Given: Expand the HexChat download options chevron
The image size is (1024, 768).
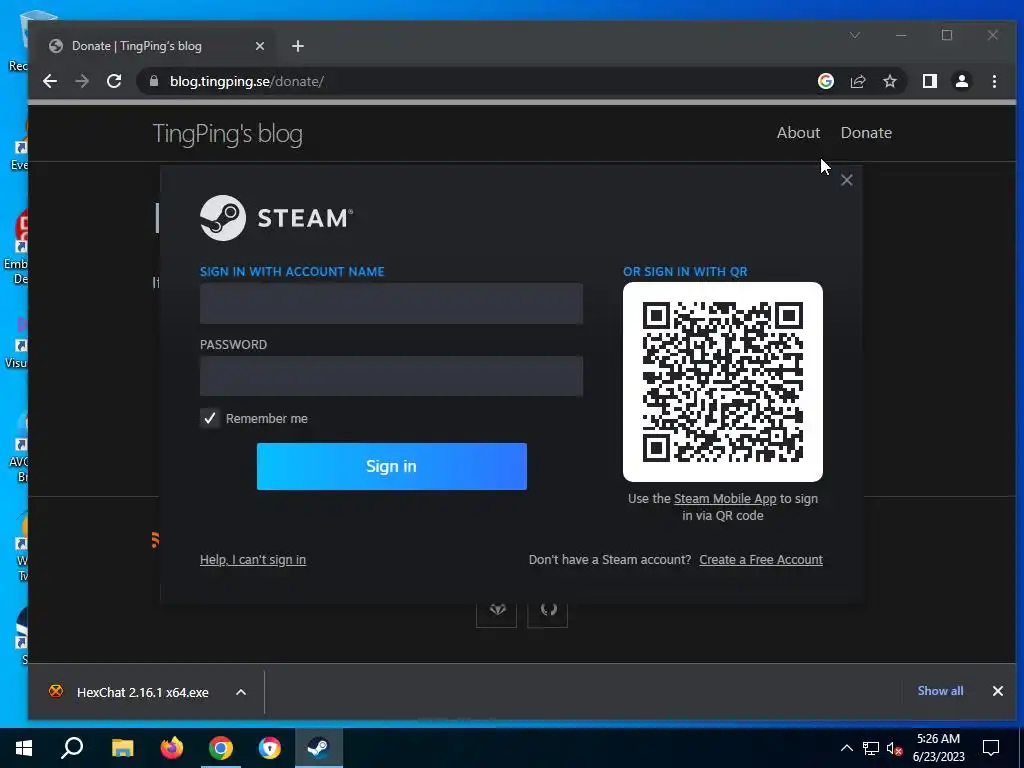Looking at the screenshot, I should tap(241, 692).
